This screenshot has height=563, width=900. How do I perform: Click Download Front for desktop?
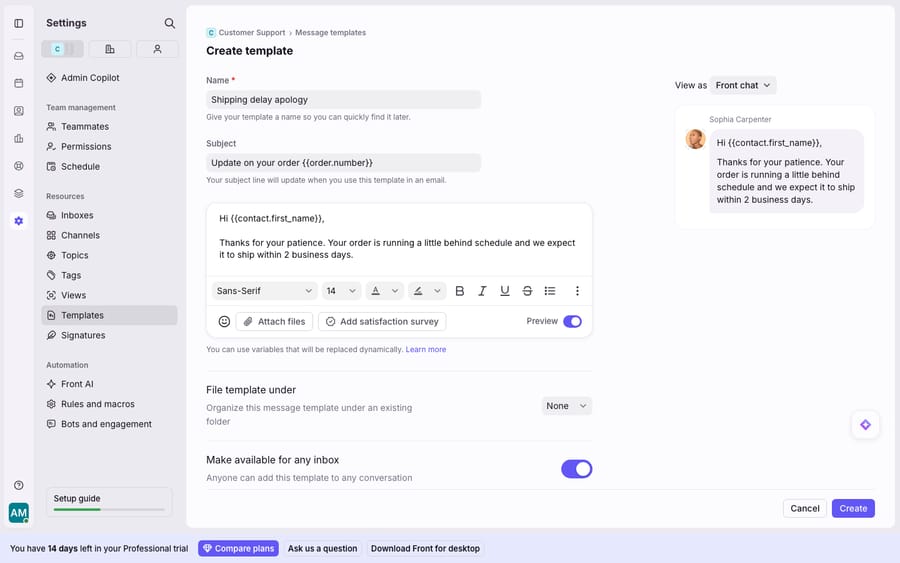pyautogui.click(x=425, y=549)
